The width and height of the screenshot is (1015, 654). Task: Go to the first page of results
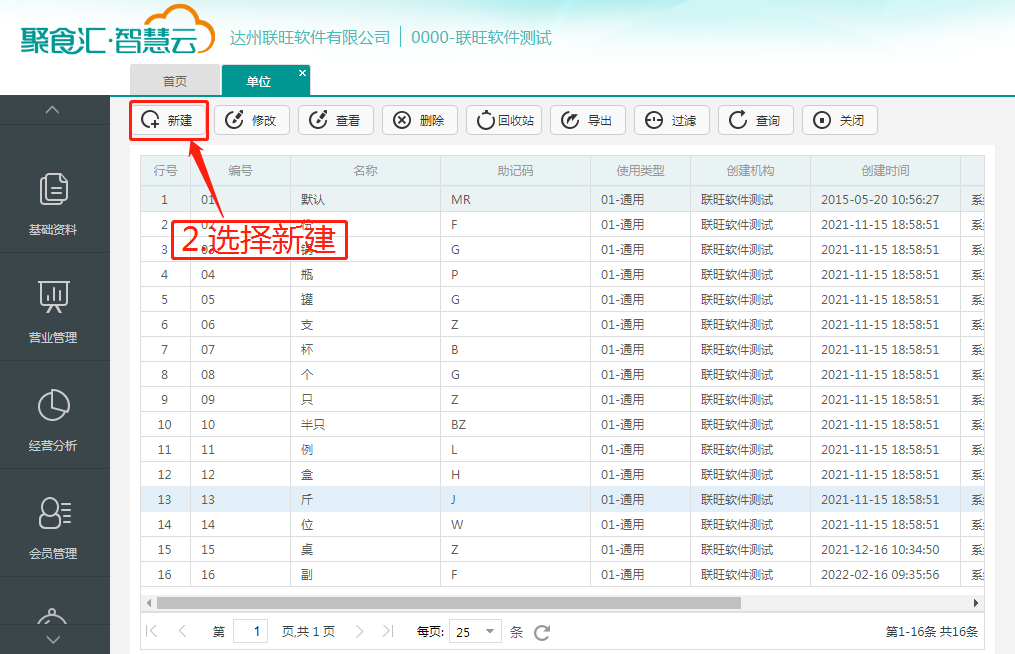tap(151, 631)
